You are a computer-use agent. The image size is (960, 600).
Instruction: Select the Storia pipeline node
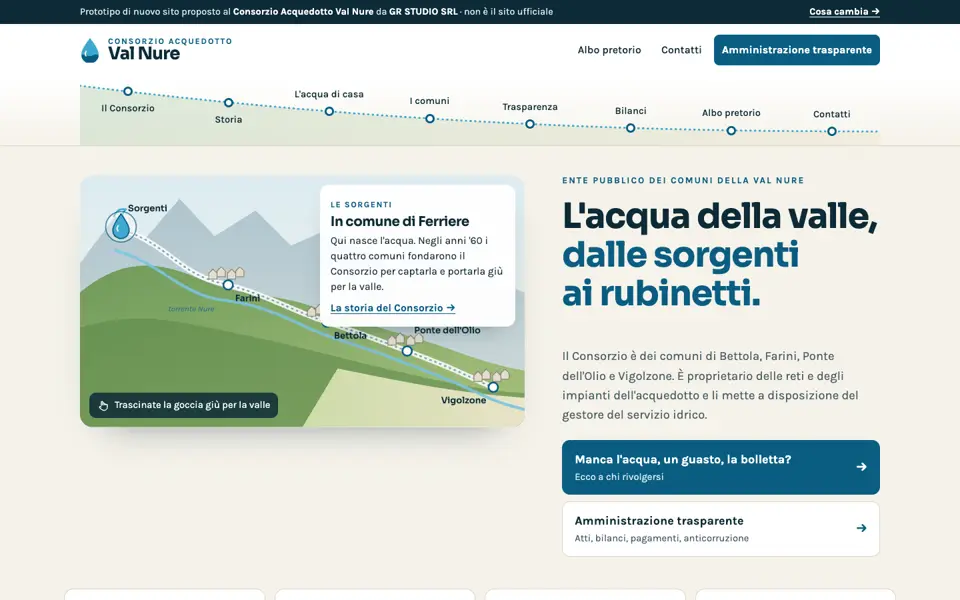[x=228, y=102]
